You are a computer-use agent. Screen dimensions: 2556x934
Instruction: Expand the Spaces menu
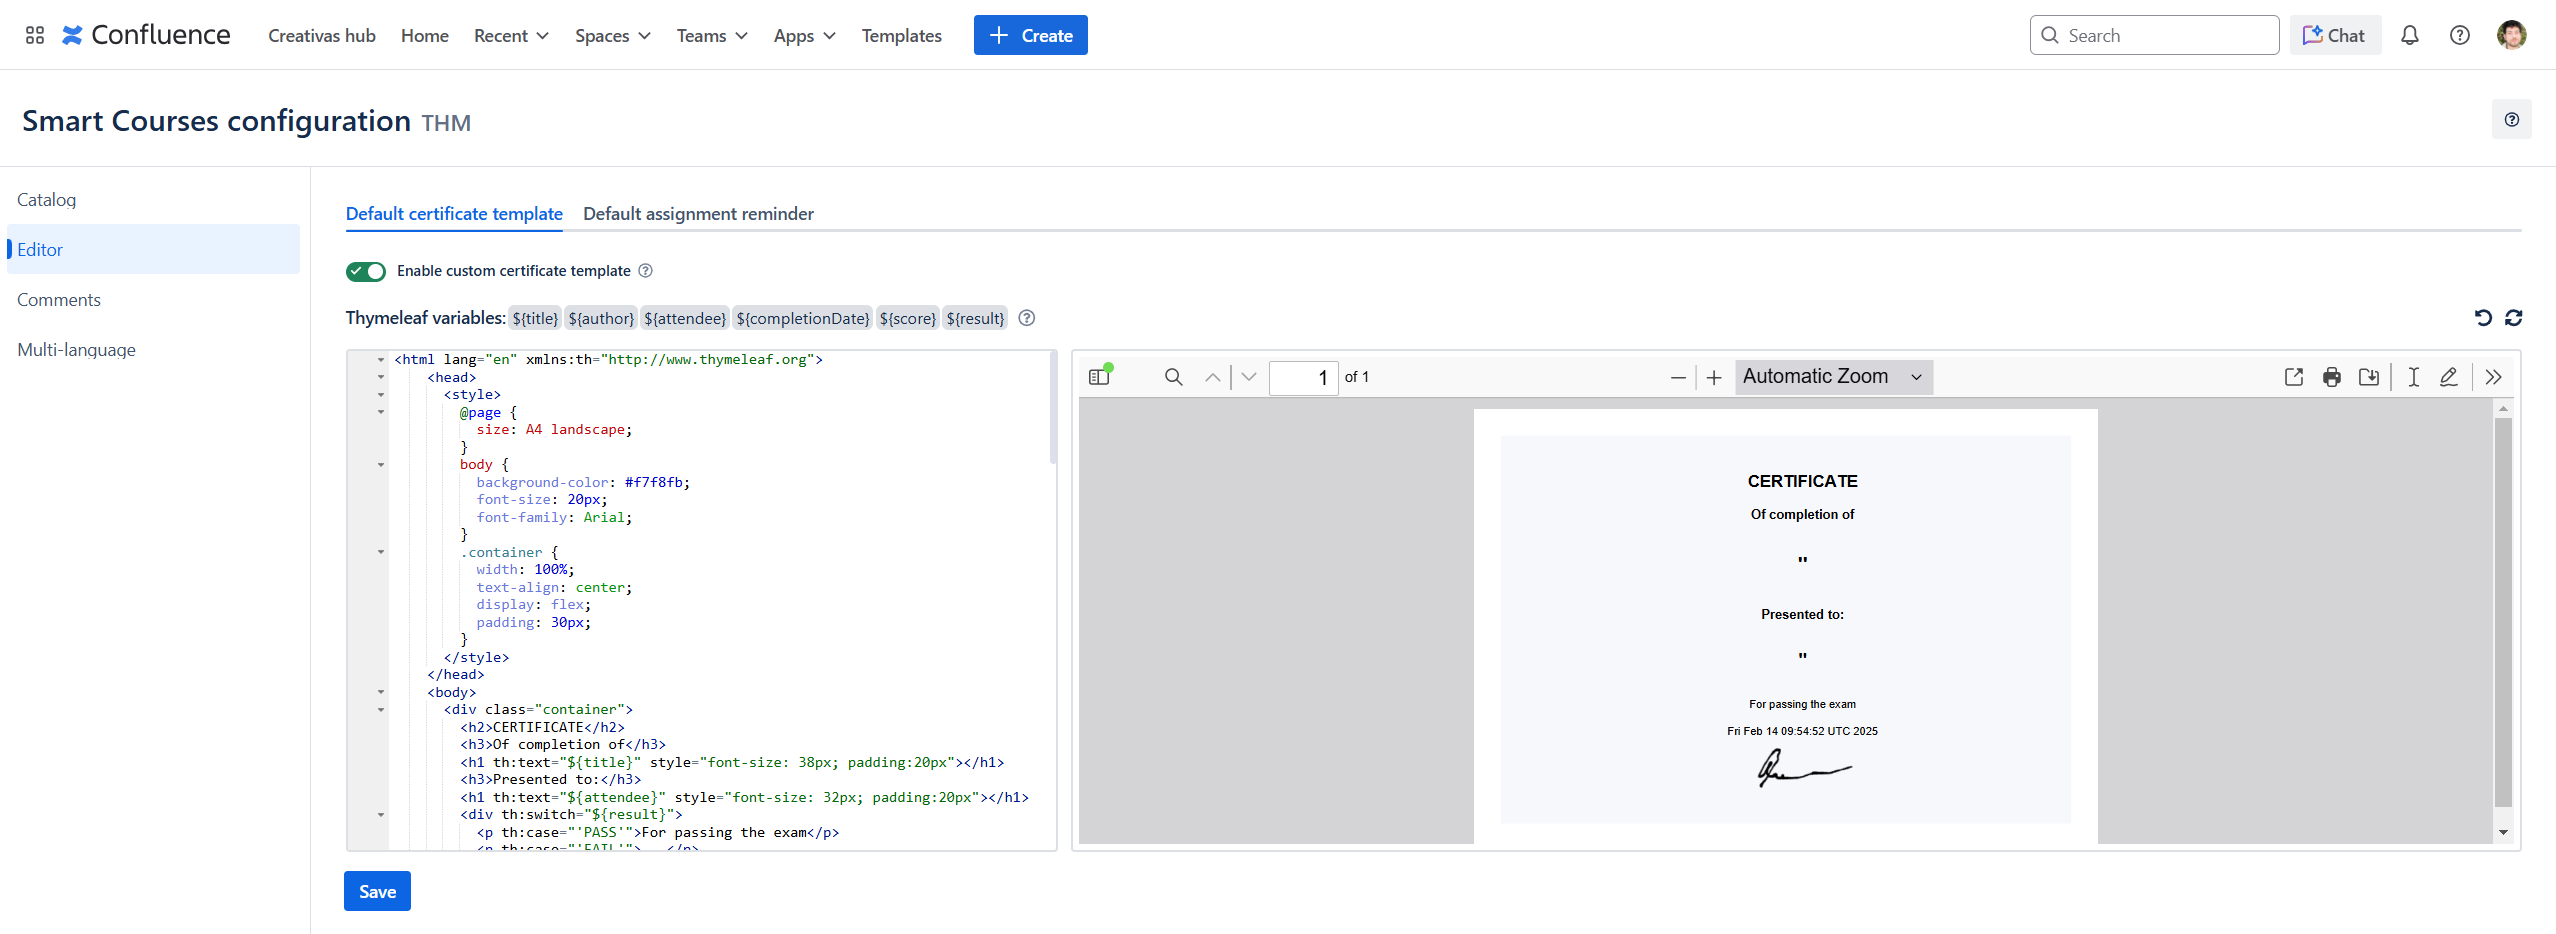click(x=612, y=36)
